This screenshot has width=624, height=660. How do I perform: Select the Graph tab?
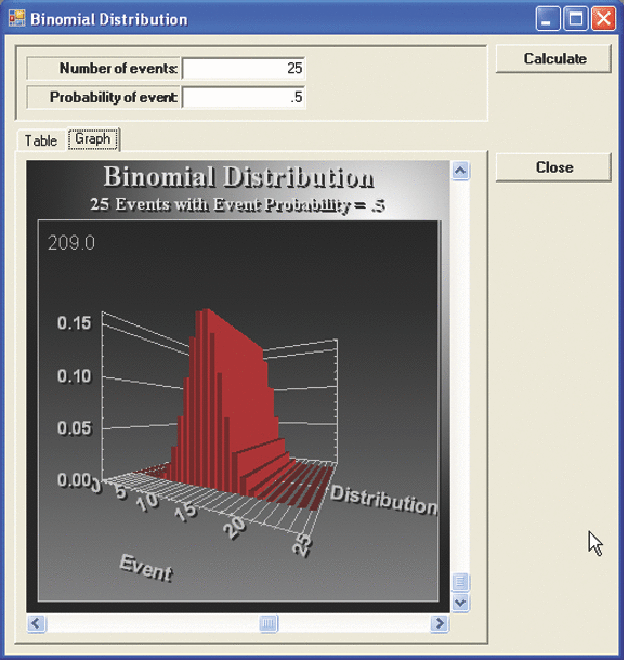93,139
